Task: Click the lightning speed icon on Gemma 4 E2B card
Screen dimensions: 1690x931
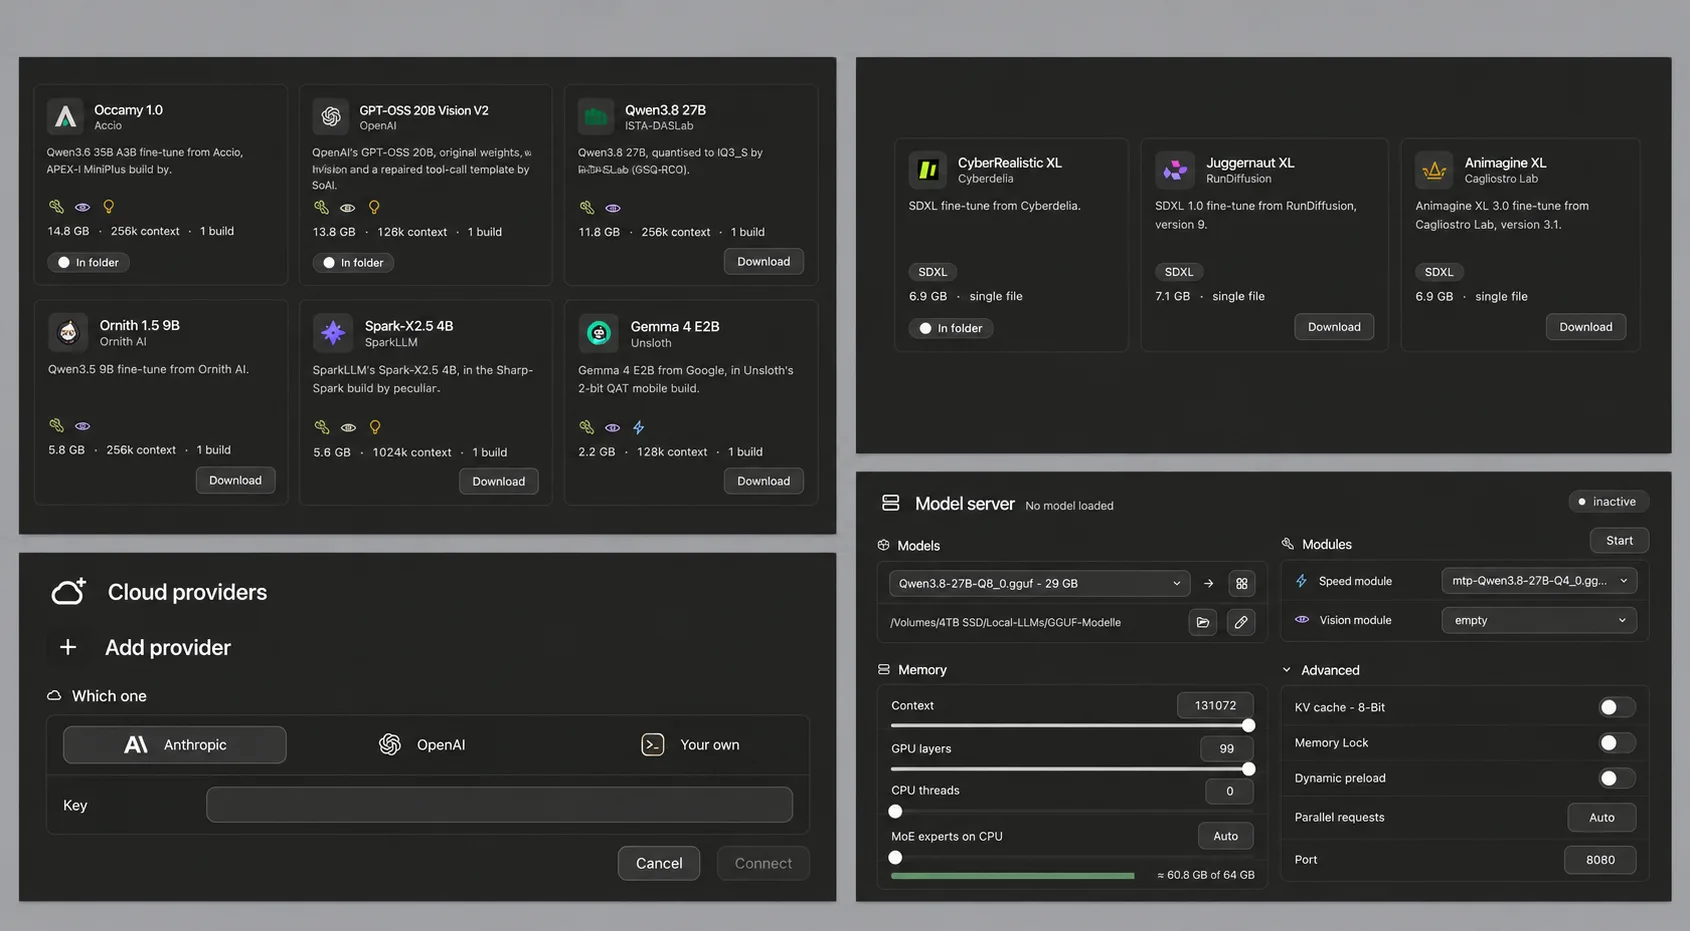Action: pyautogui.click(x=638, y=427)
